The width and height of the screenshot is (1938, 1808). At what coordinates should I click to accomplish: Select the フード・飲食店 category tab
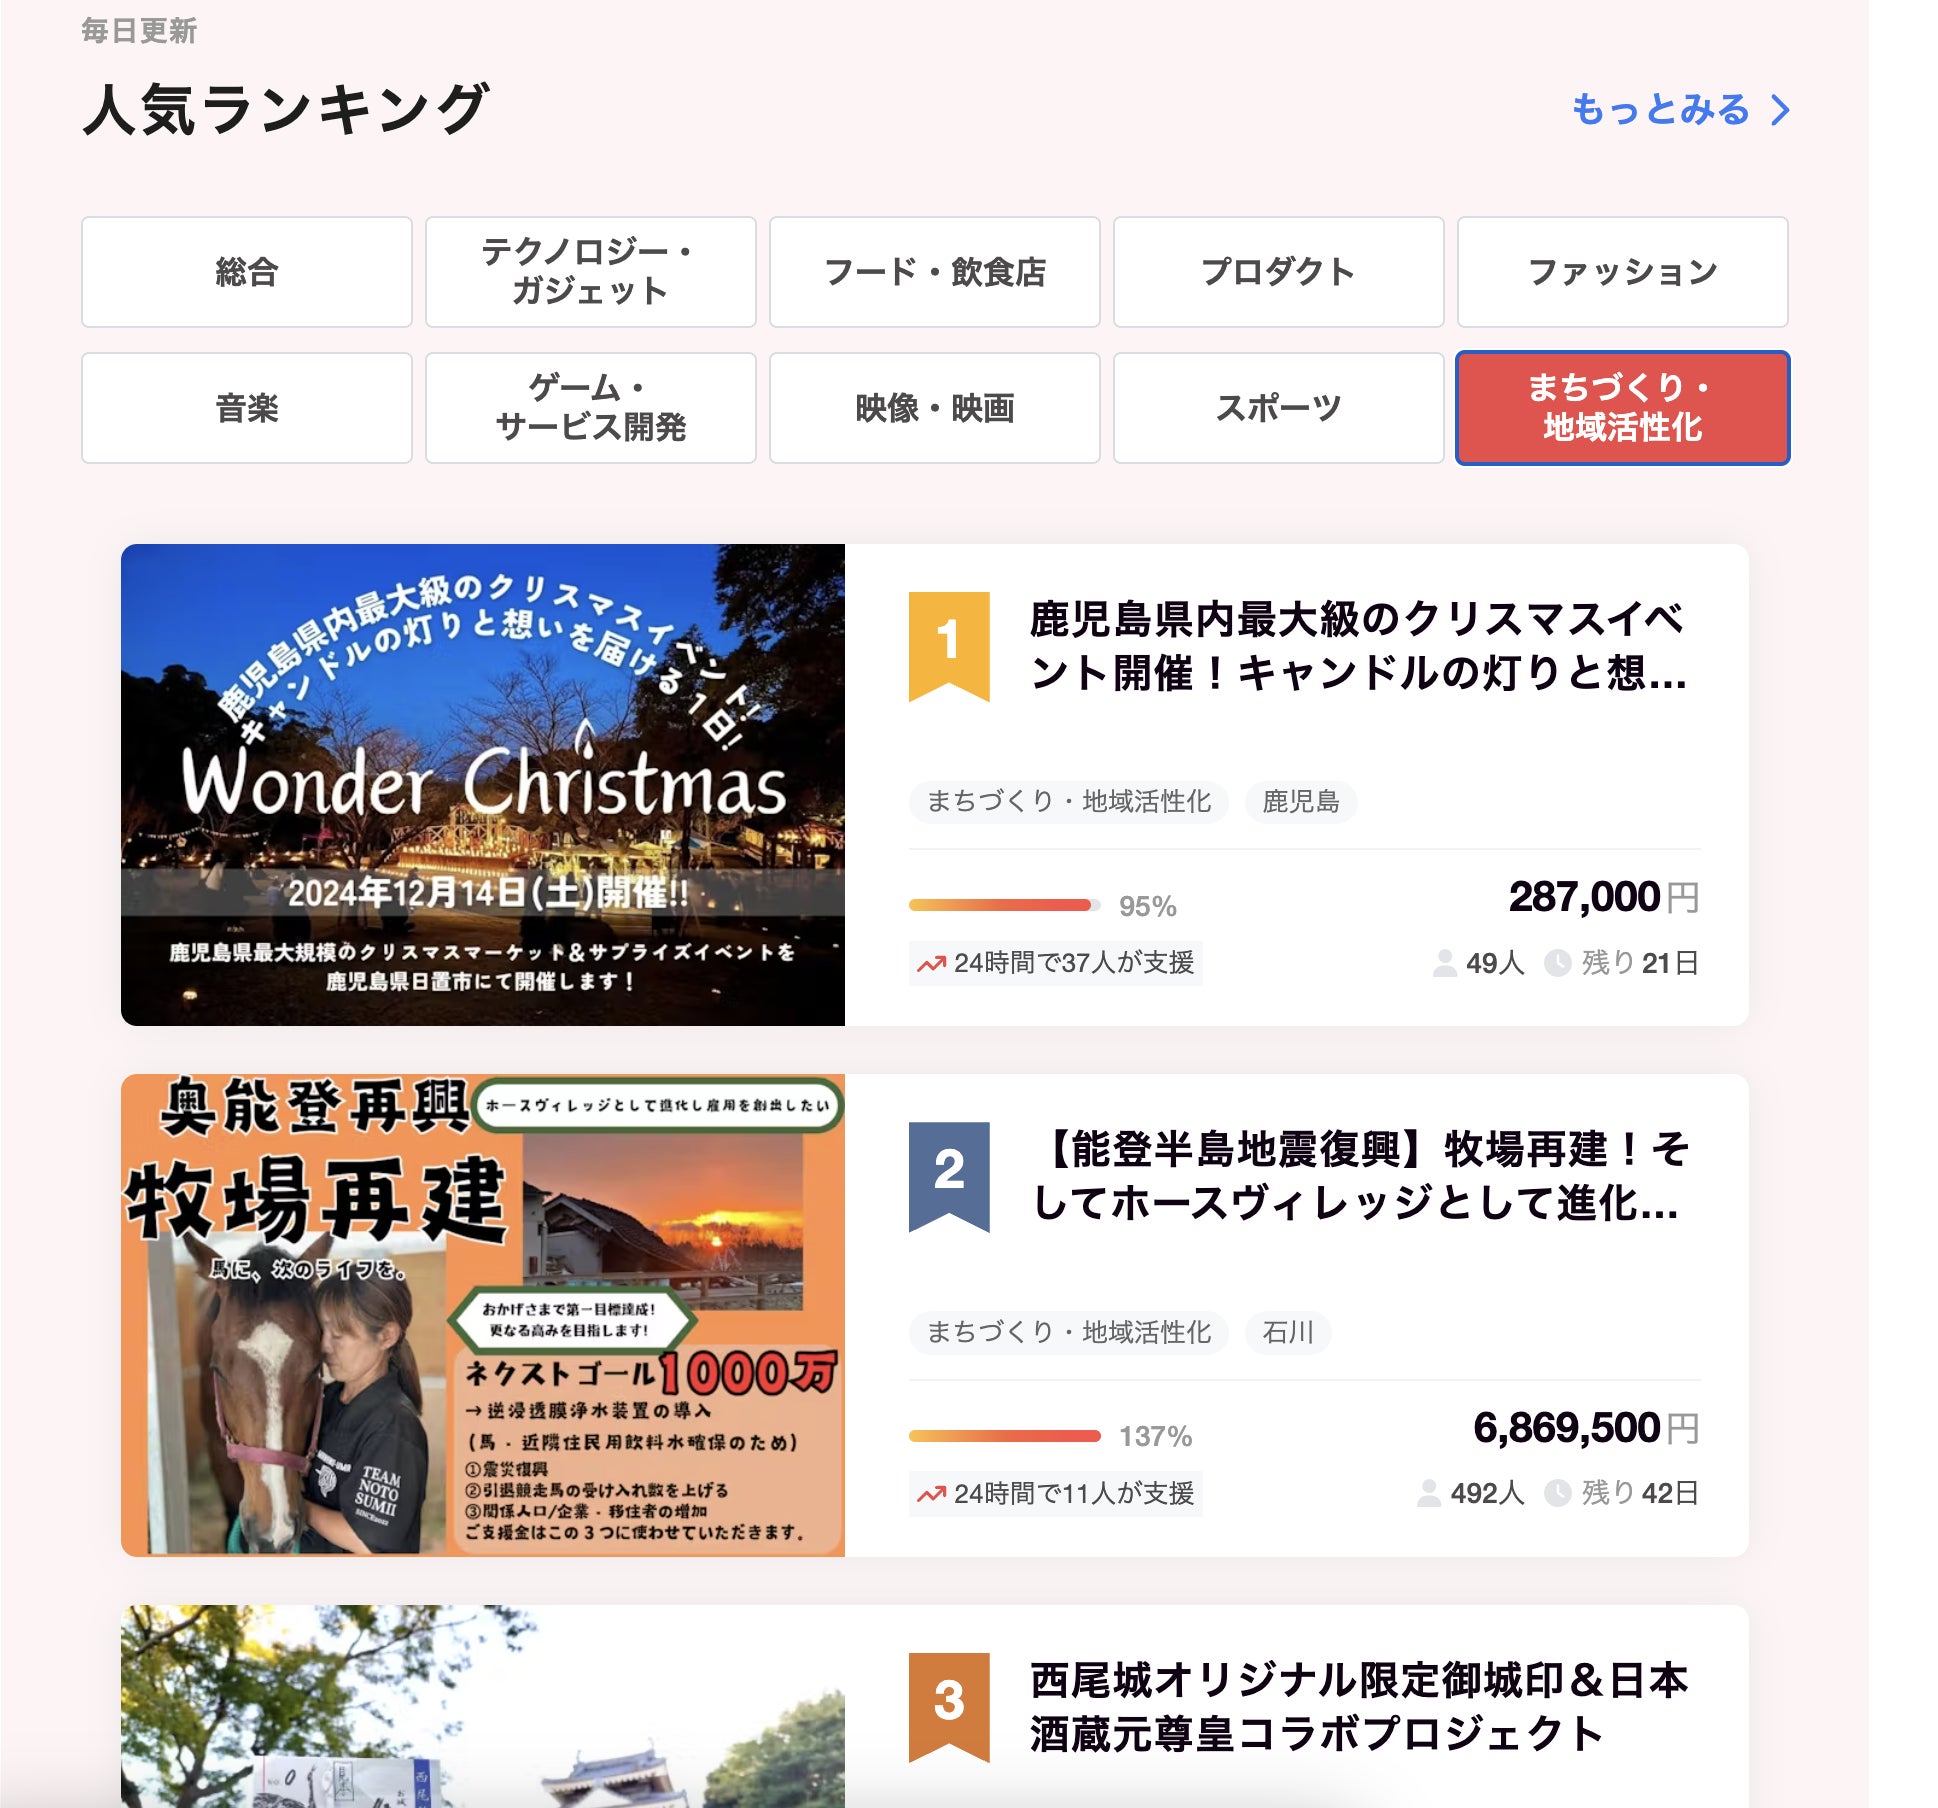pos(934,272)
